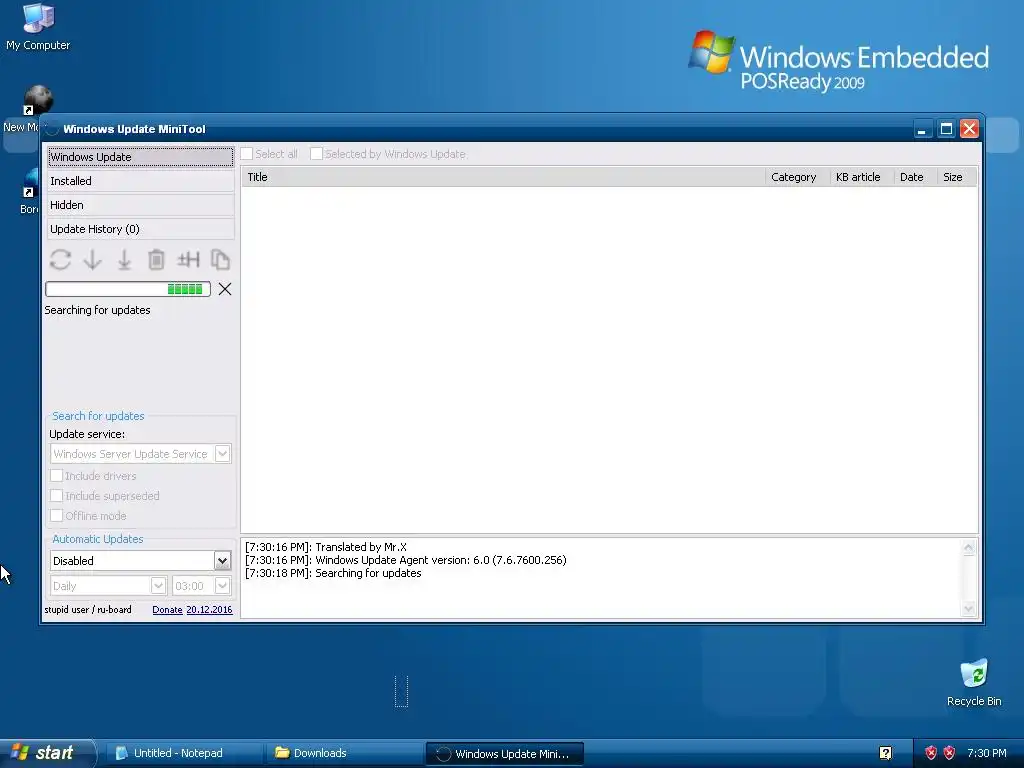Click the log scrollbar up arrow
The height and width of the screenshot is (768, 1024).
968,547
